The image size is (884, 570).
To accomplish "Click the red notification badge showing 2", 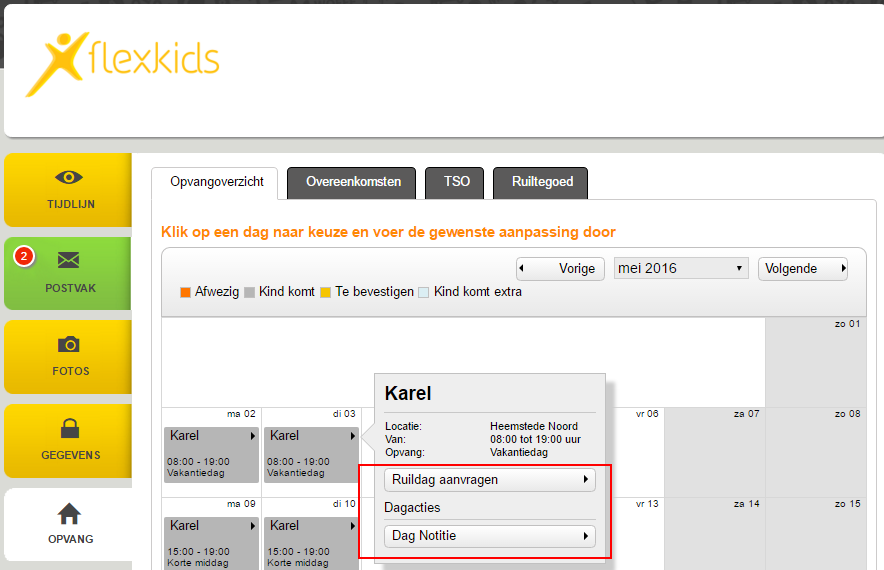I will pos(24,257).
